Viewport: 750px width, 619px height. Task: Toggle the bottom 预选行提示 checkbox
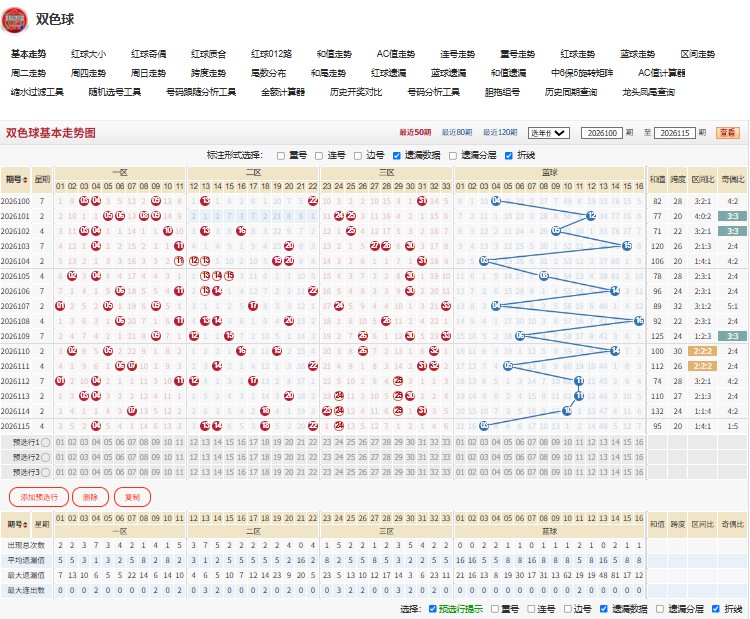pos(432,609)
